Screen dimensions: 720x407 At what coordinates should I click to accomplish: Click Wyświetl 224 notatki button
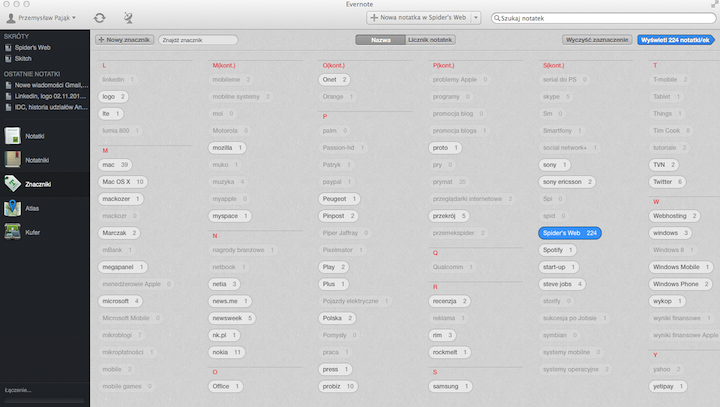675,40
